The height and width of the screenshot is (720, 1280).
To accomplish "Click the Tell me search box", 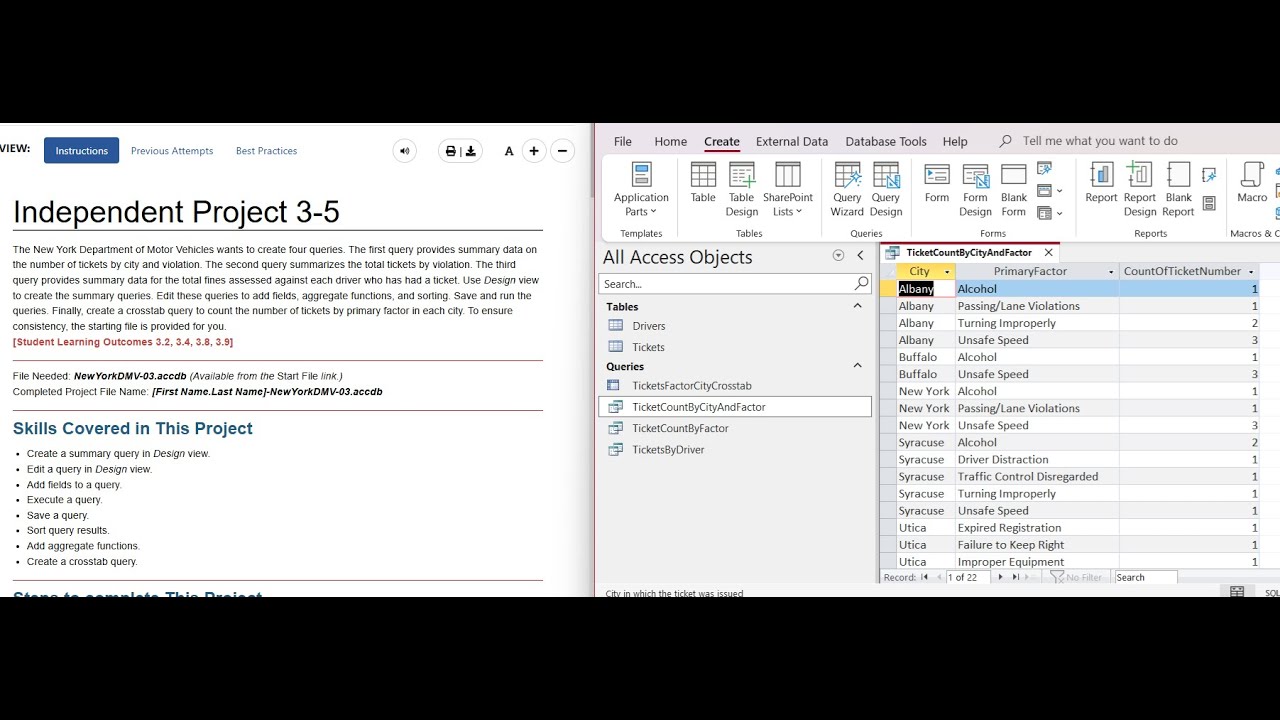I will pyautogui.click(x=1100, y=142).
